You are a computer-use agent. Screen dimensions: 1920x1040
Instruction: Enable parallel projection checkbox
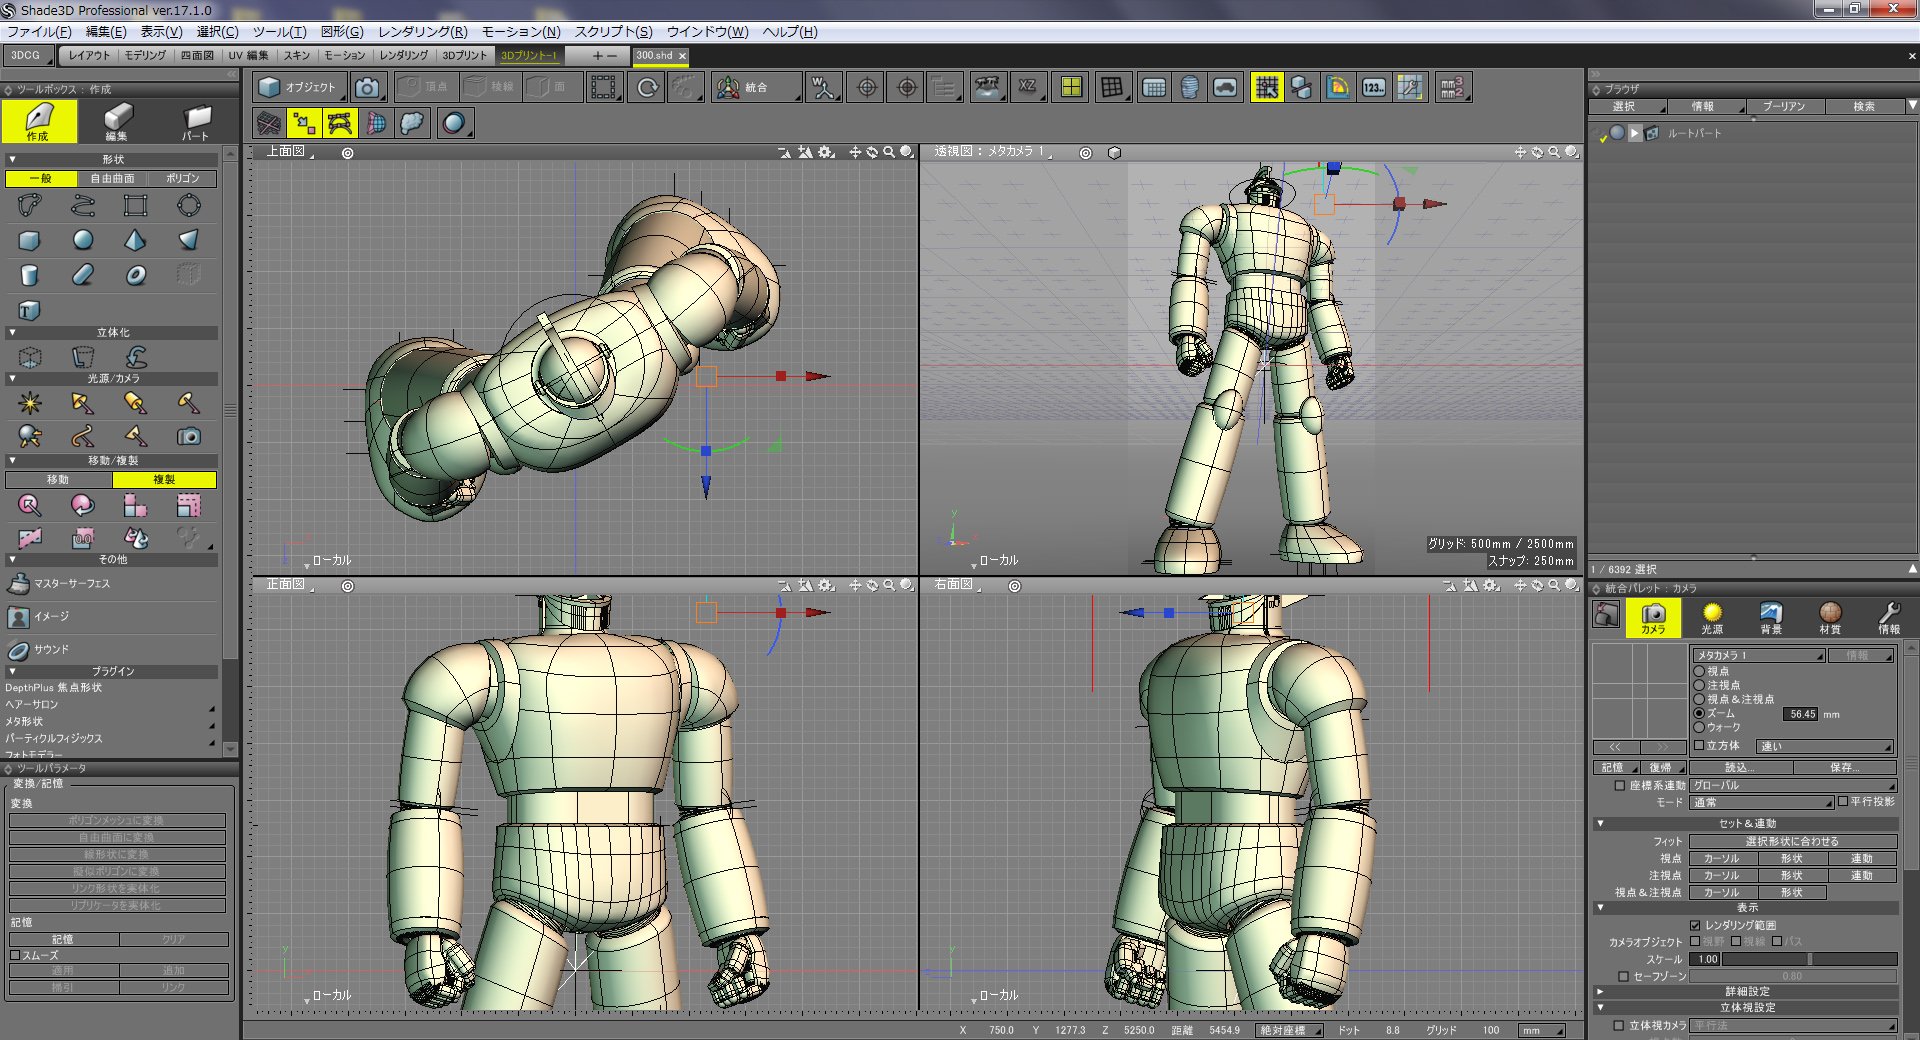[1843, 802]
